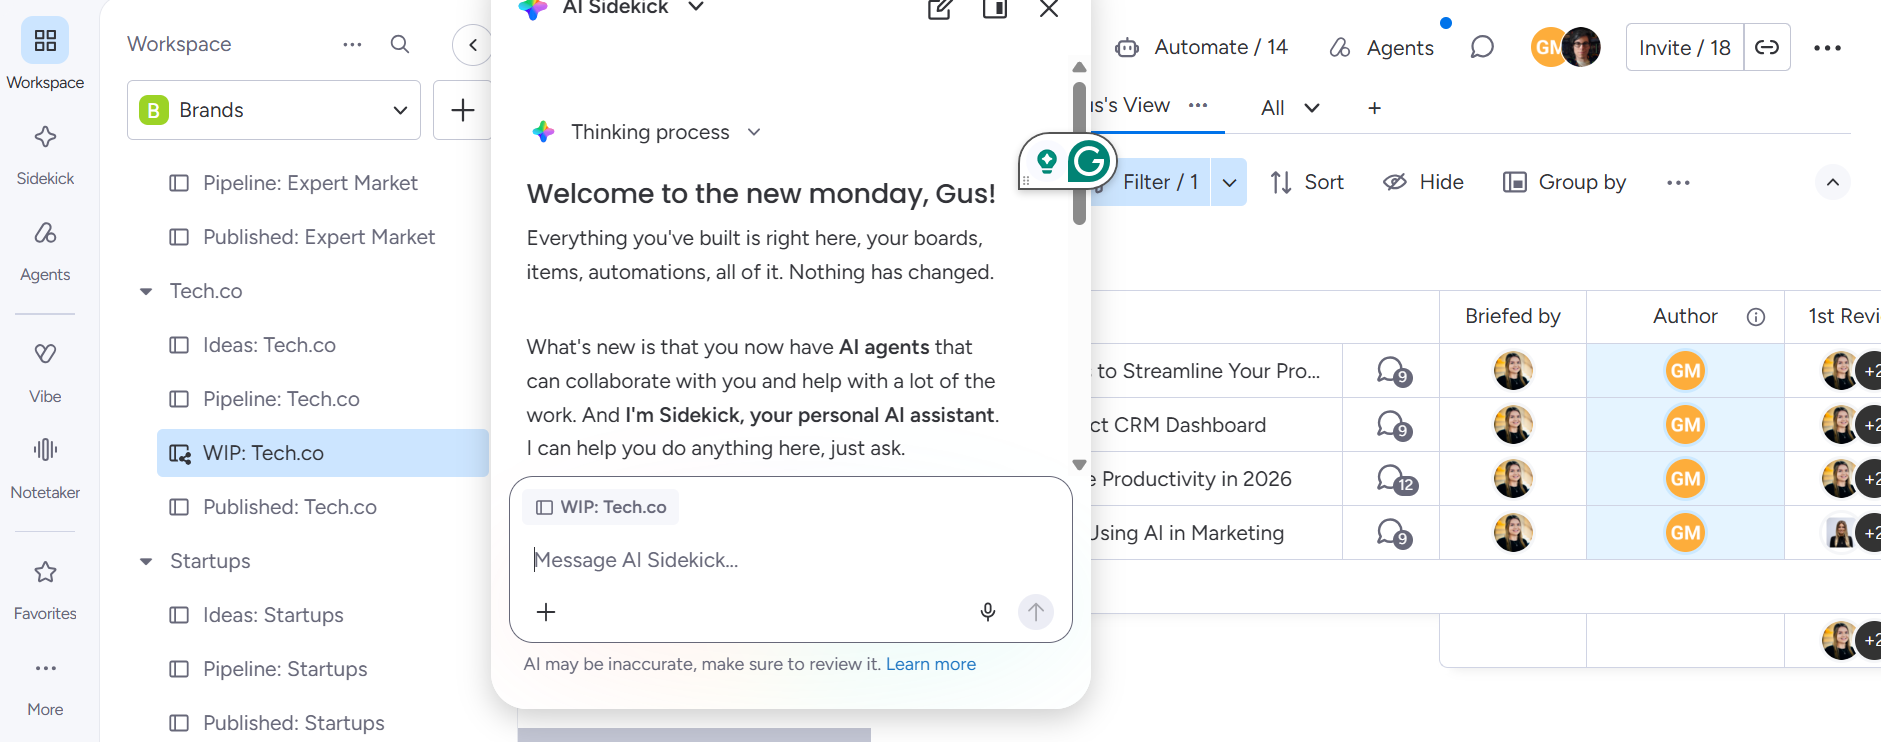The image size is (1881, 742).
Task: Open More options in left rail
Action: tap(45, 686)
